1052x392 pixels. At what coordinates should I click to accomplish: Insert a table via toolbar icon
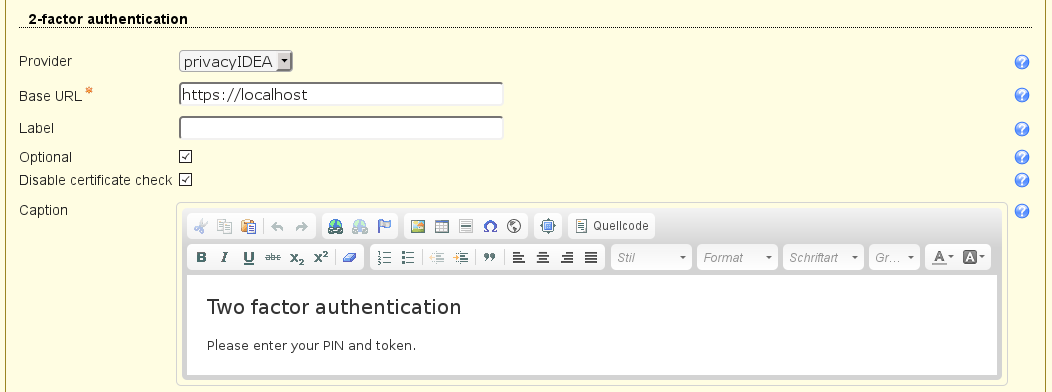[x=441, y=226]
